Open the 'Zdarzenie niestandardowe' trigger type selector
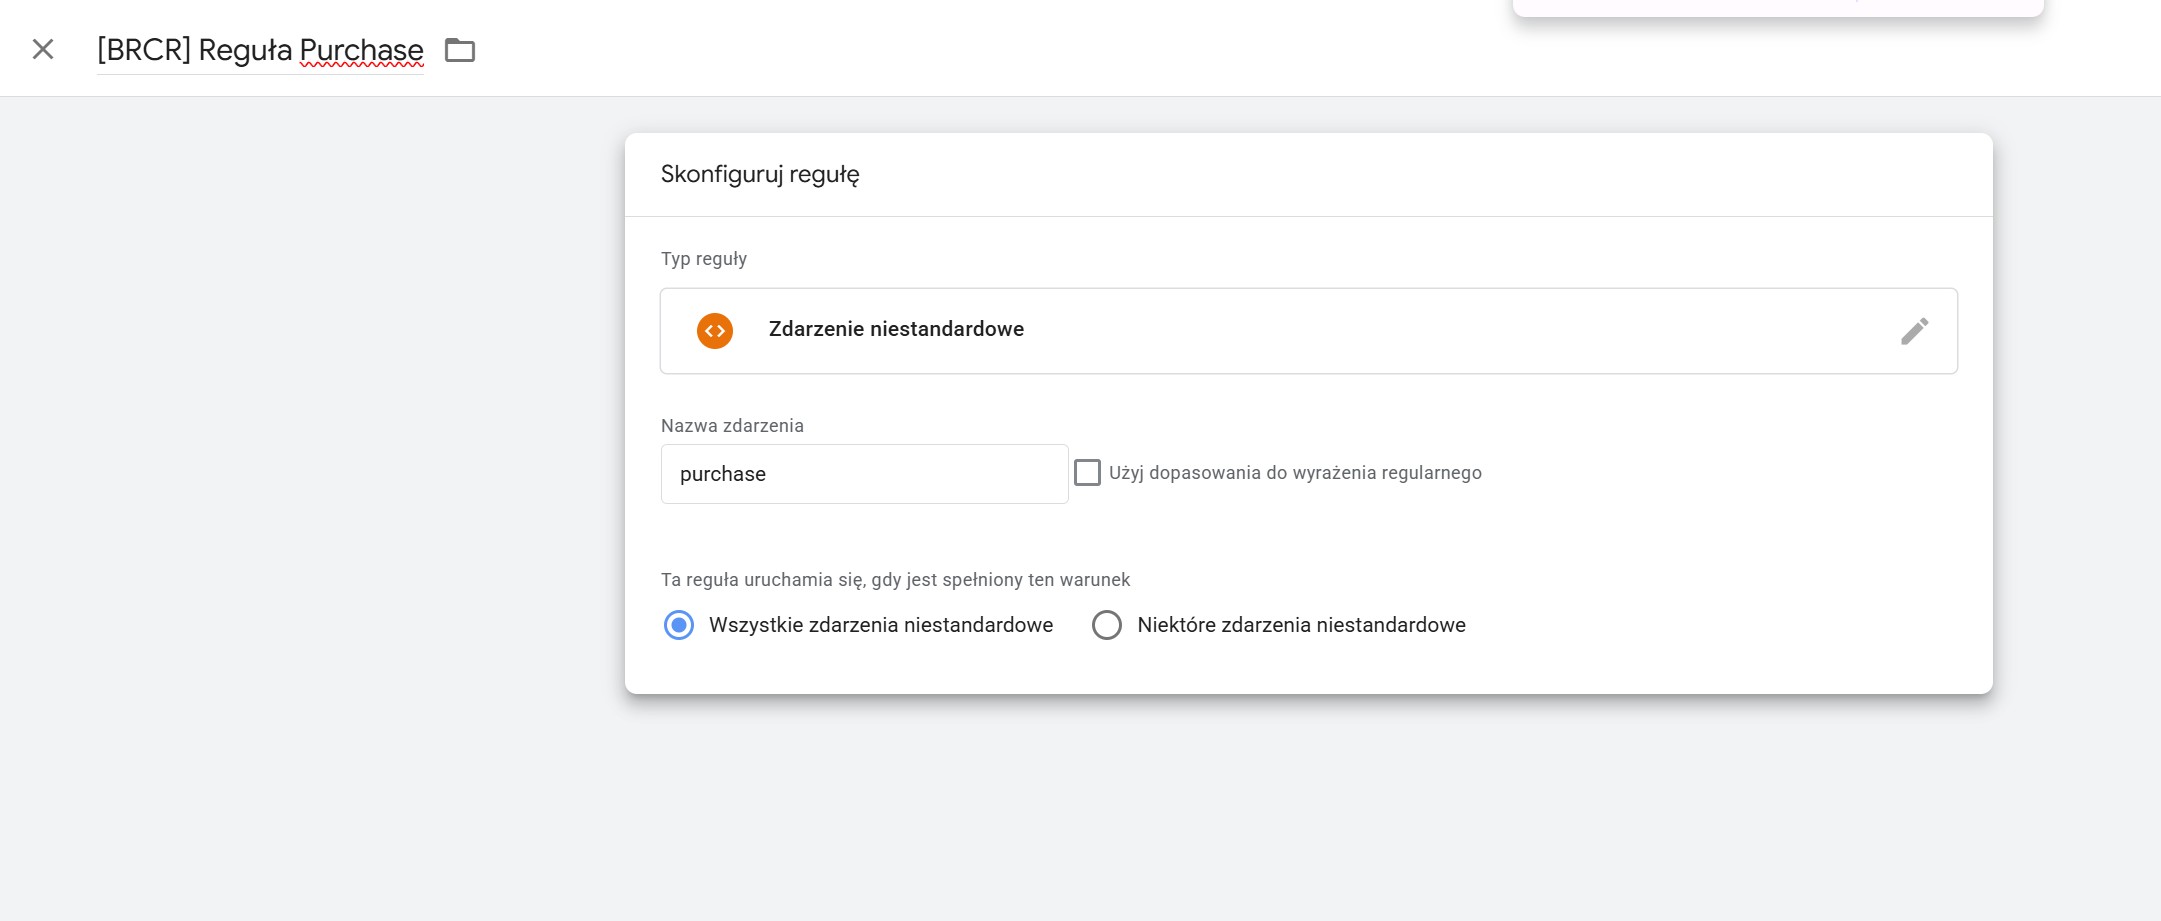 (1300, 331)
